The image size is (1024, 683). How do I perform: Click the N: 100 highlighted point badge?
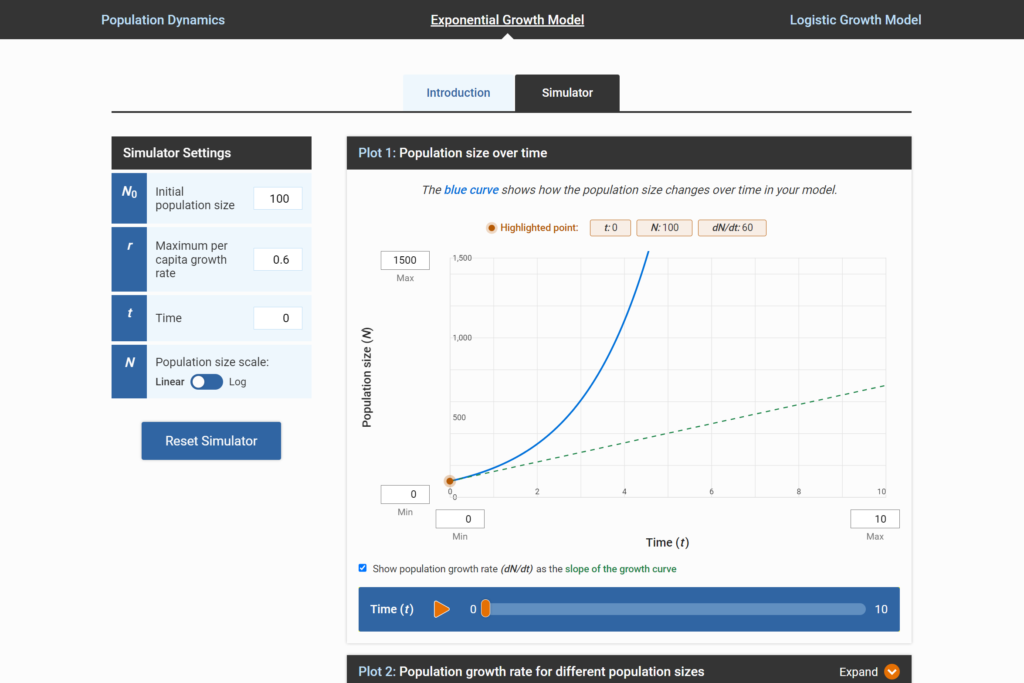[x=664, y=227]
